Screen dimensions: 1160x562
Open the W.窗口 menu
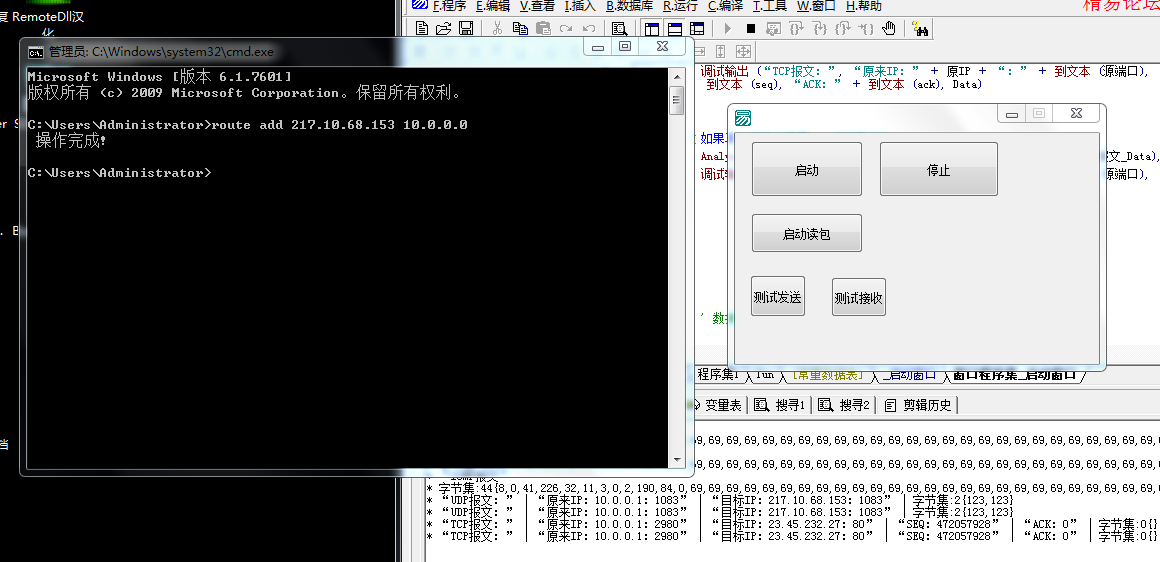pos(816,6)
